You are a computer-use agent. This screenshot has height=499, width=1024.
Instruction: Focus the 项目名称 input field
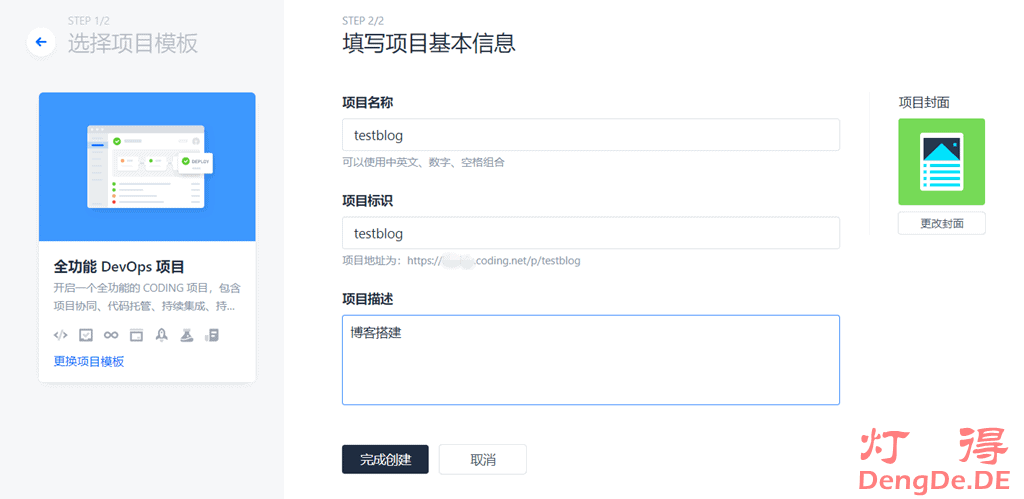pos(590,135)
